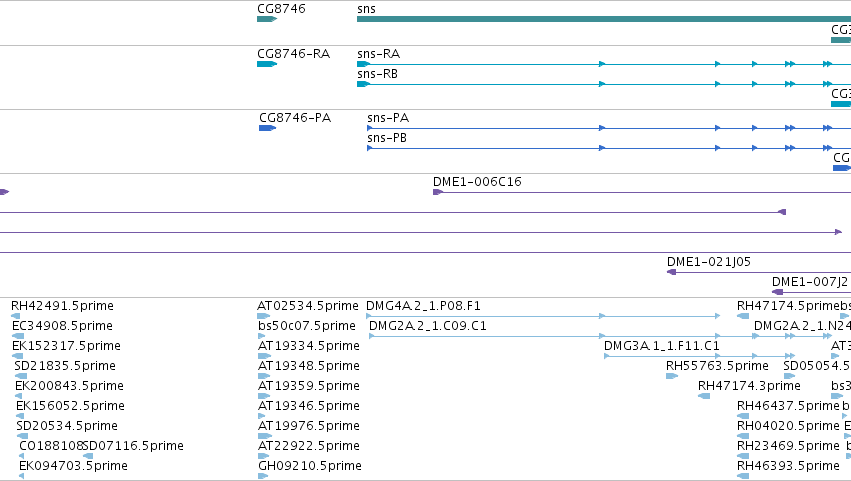The width and height of the screenshot is (851, 481).
Task: Click the GH09210.5prime arrow glyph
Action: point(263,476)
